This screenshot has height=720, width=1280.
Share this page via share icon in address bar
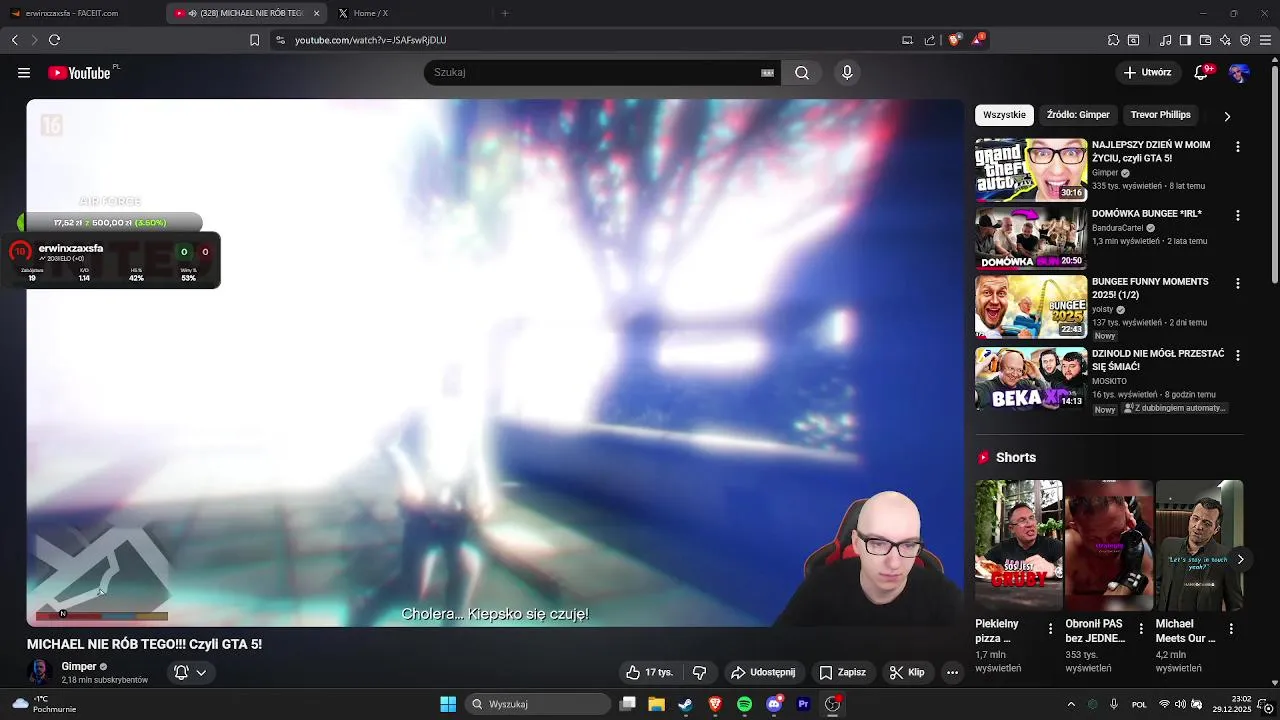[x=930, y=40]
